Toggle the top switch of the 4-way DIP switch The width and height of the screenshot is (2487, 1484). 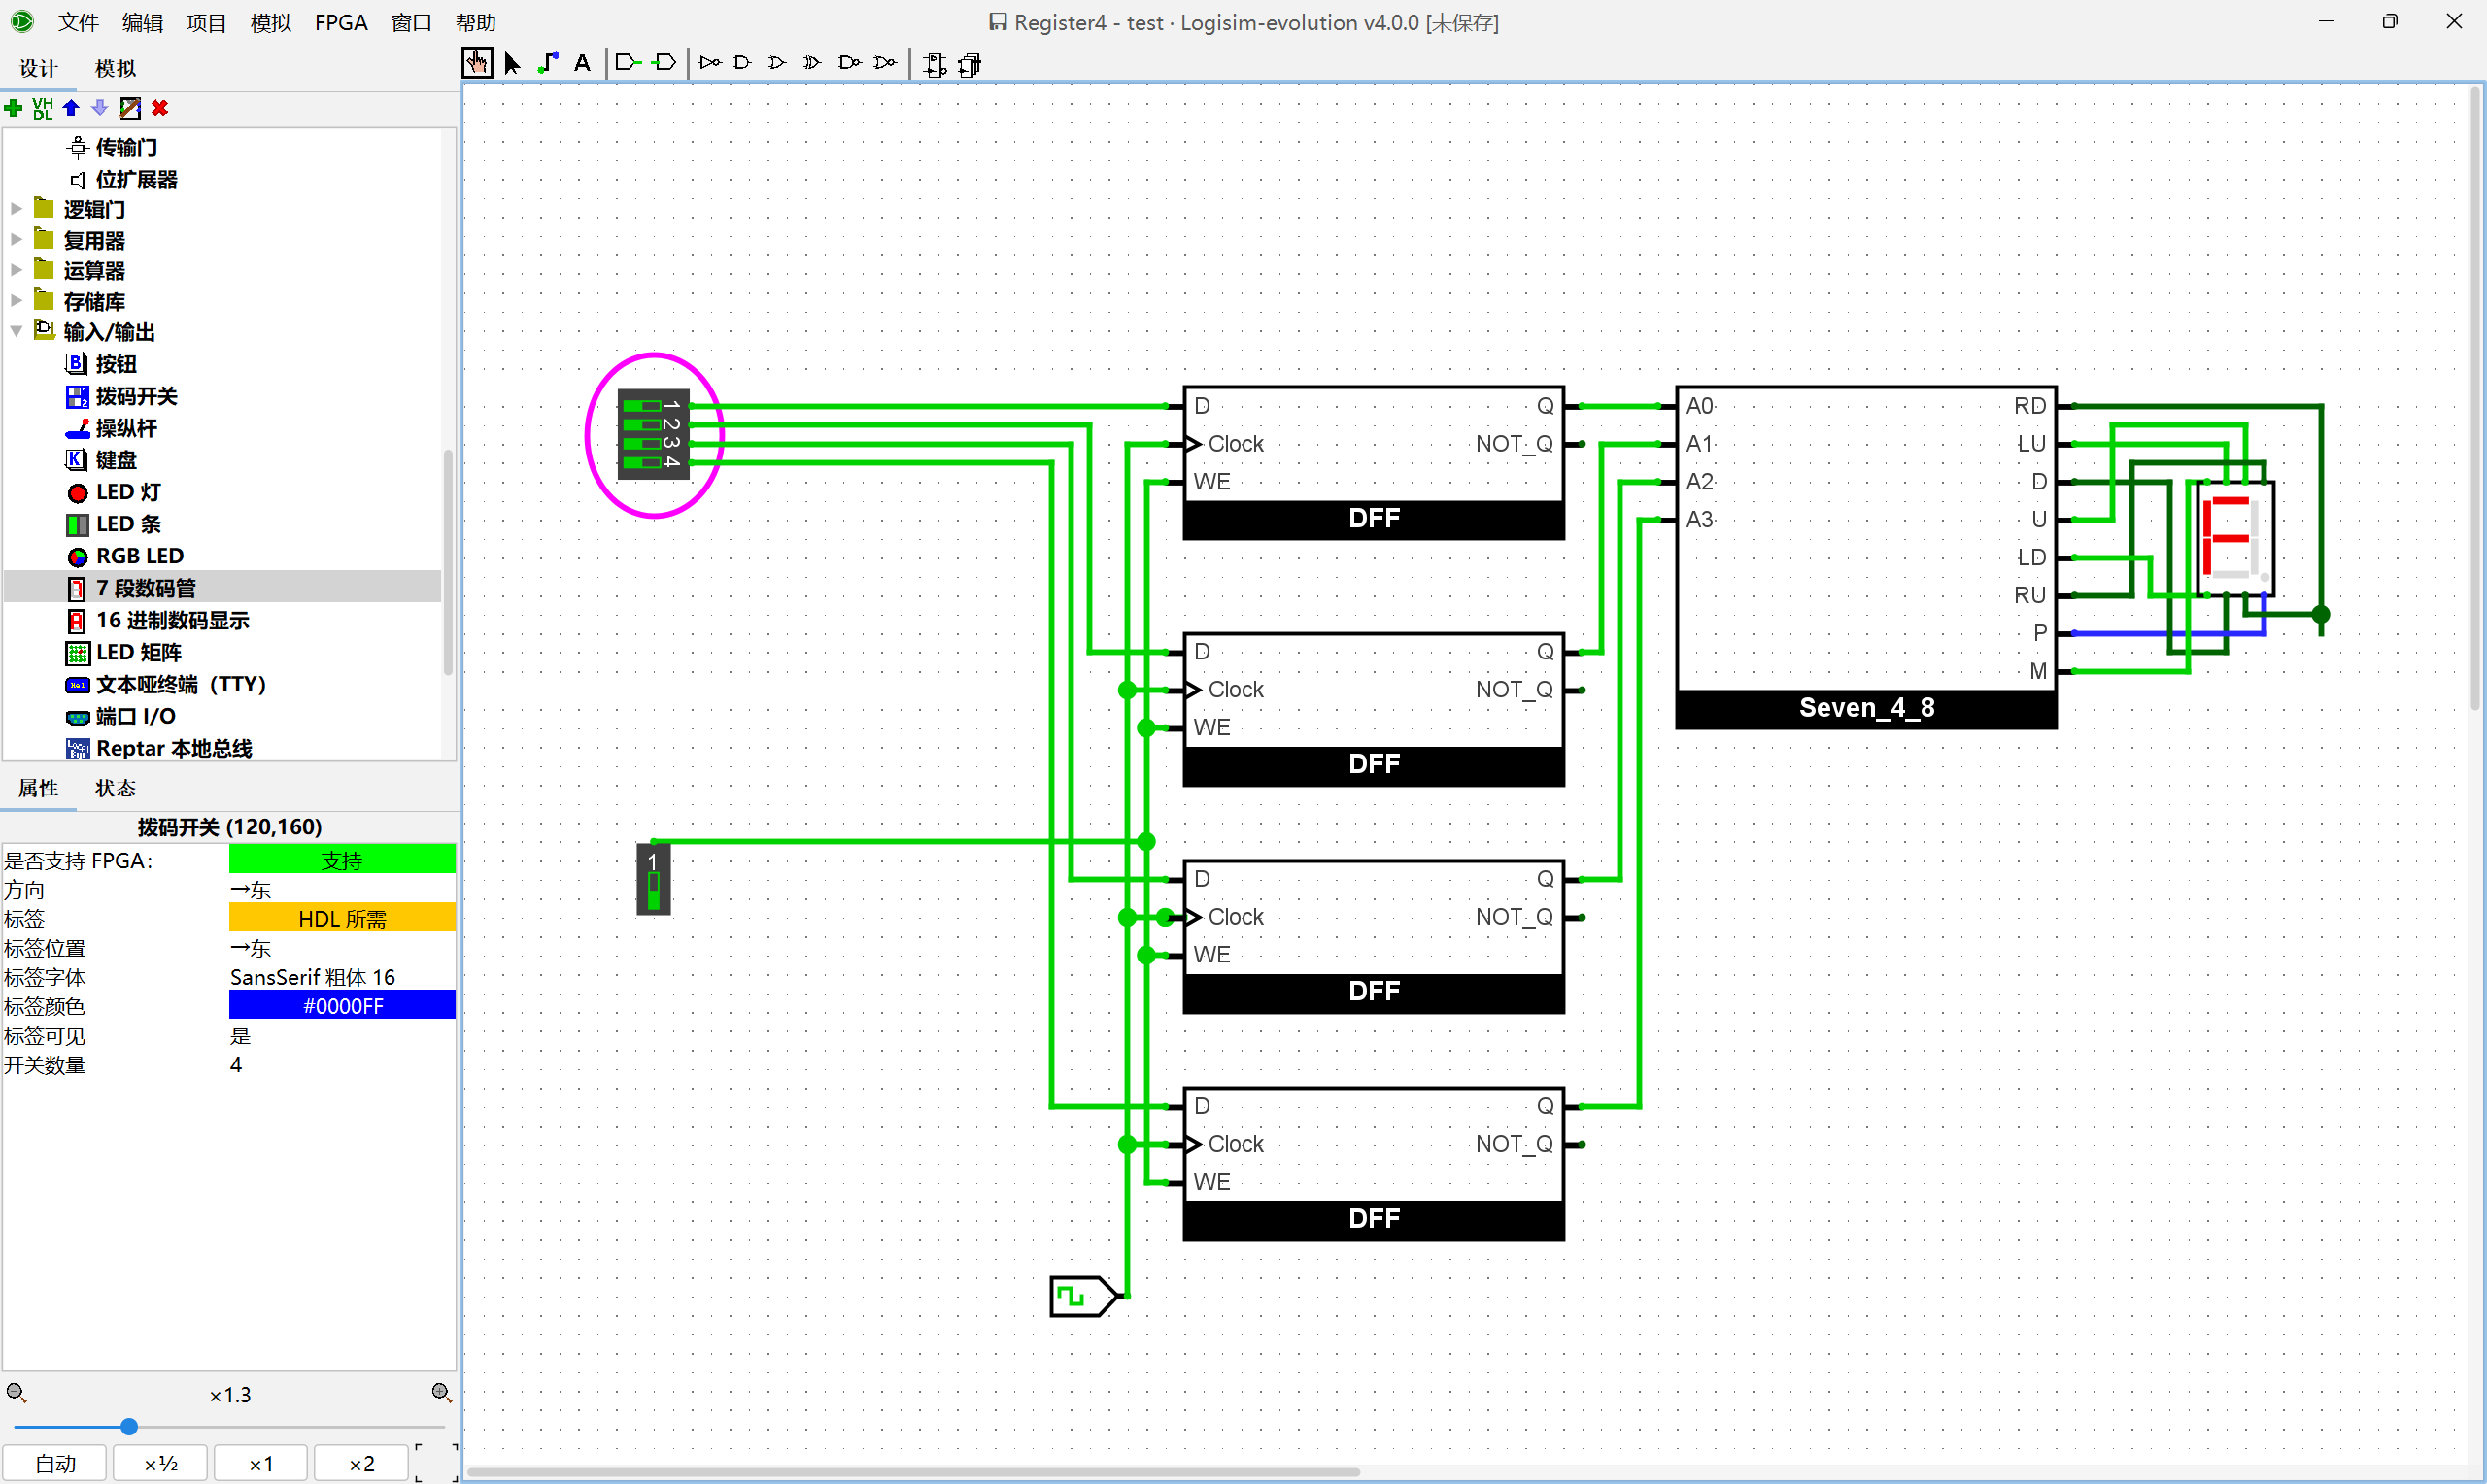click(641, 406)
